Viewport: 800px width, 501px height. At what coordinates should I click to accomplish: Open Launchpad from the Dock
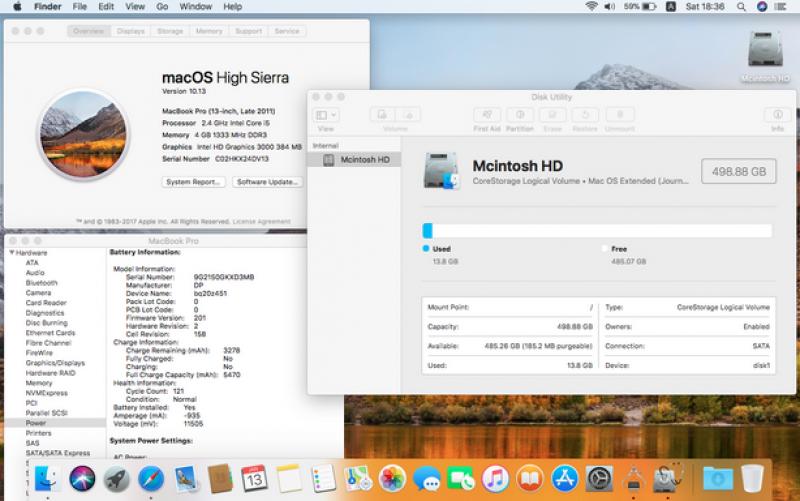click(x=116, y=479)
